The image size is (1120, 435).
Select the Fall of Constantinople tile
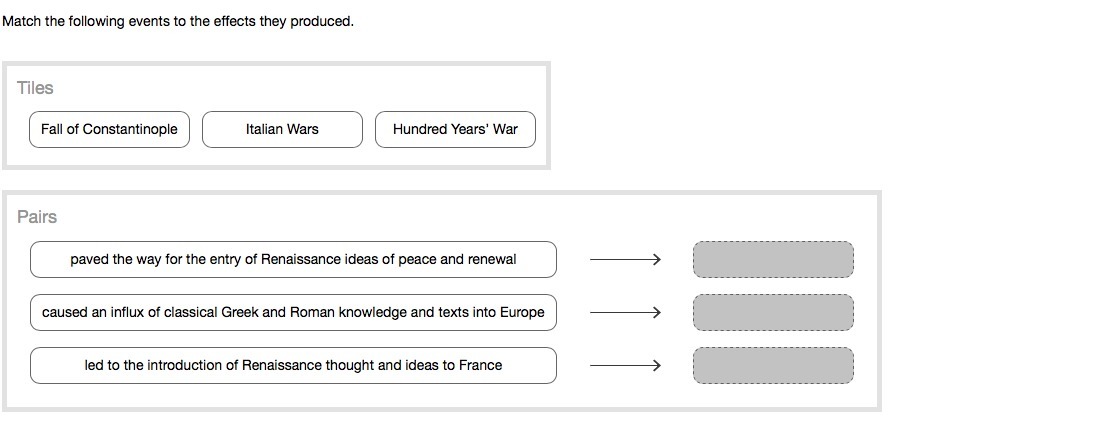click(109, 129)
